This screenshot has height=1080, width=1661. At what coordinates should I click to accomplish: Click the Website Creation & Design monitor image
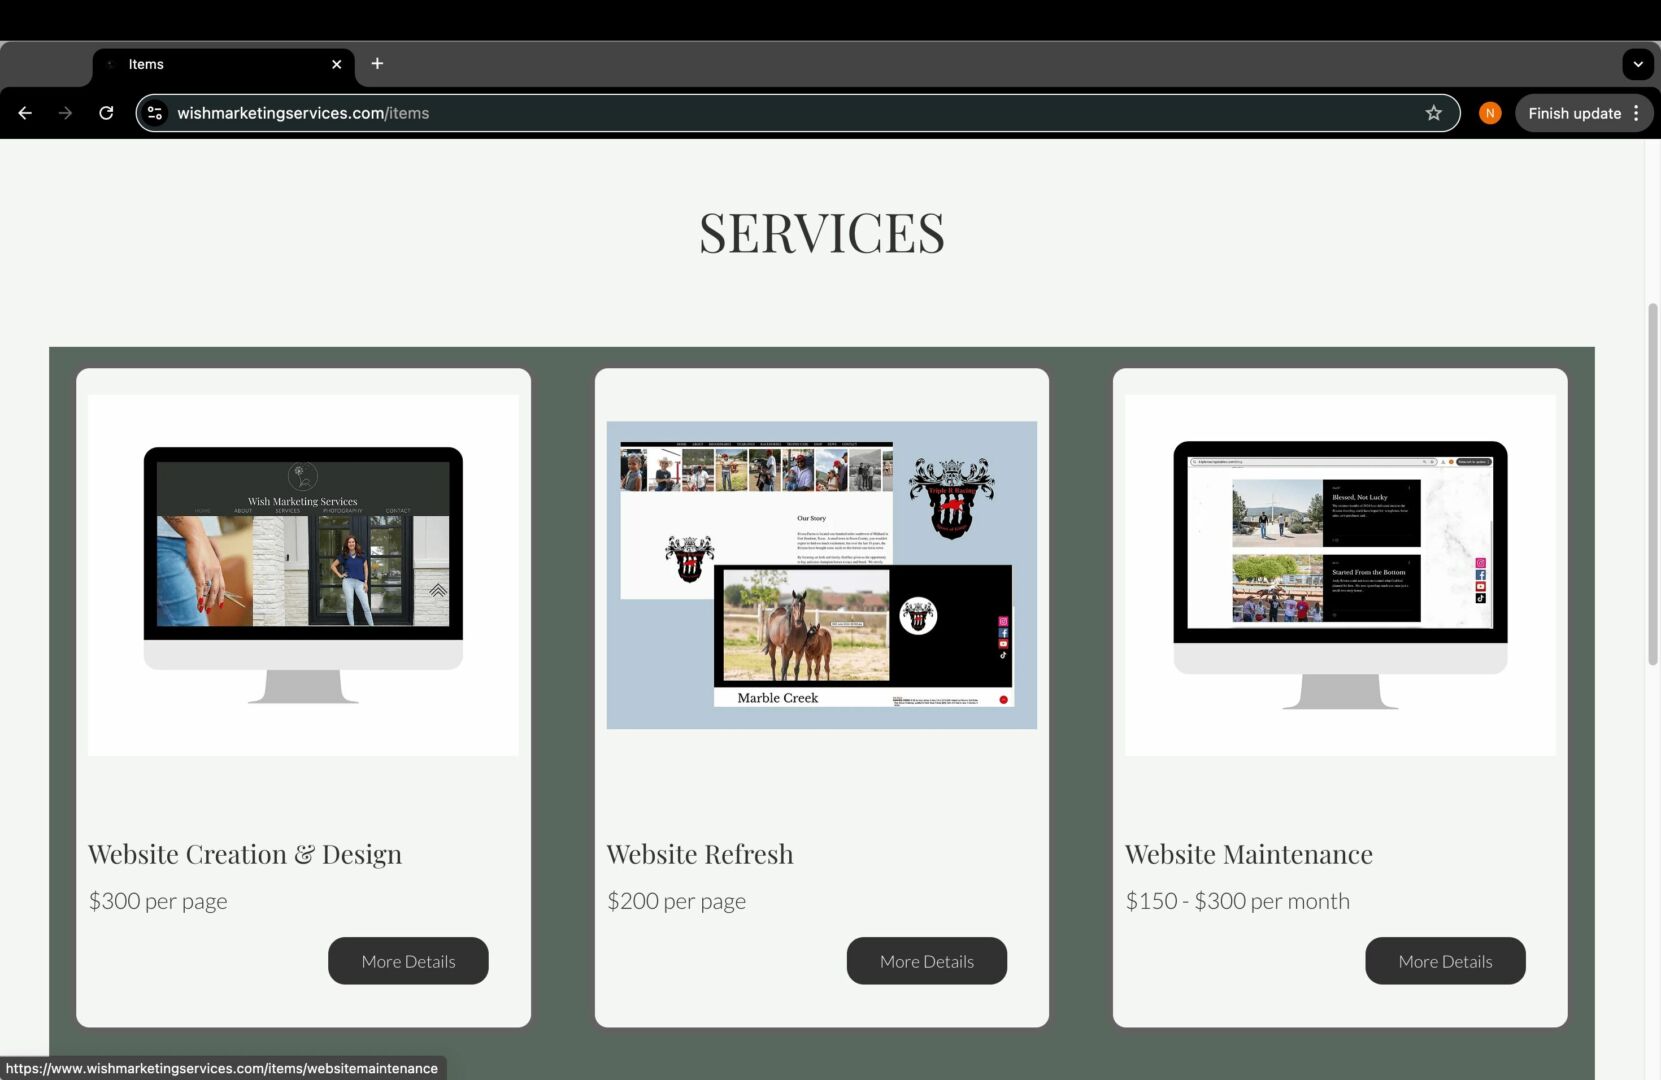[303, 575]
